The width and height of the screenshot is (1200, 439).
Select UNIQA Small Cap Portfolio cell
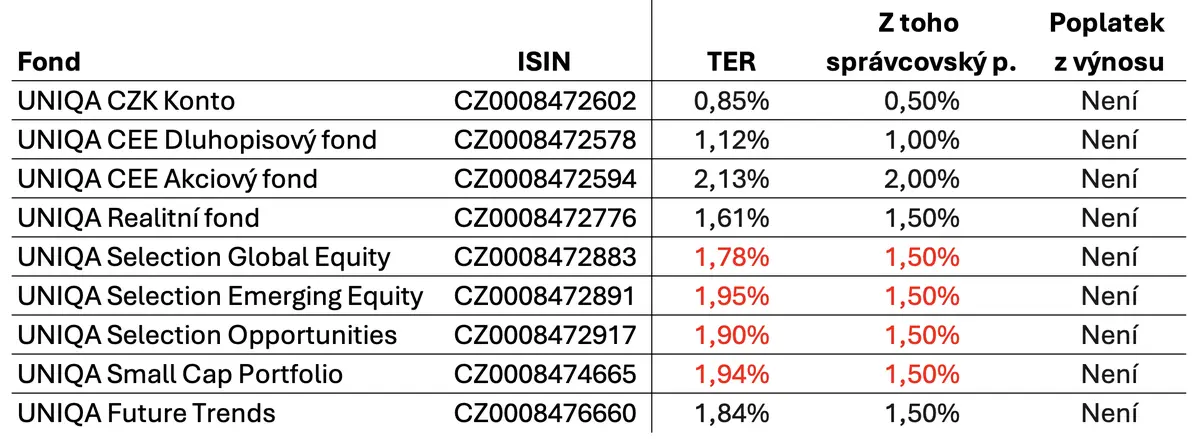180,374
